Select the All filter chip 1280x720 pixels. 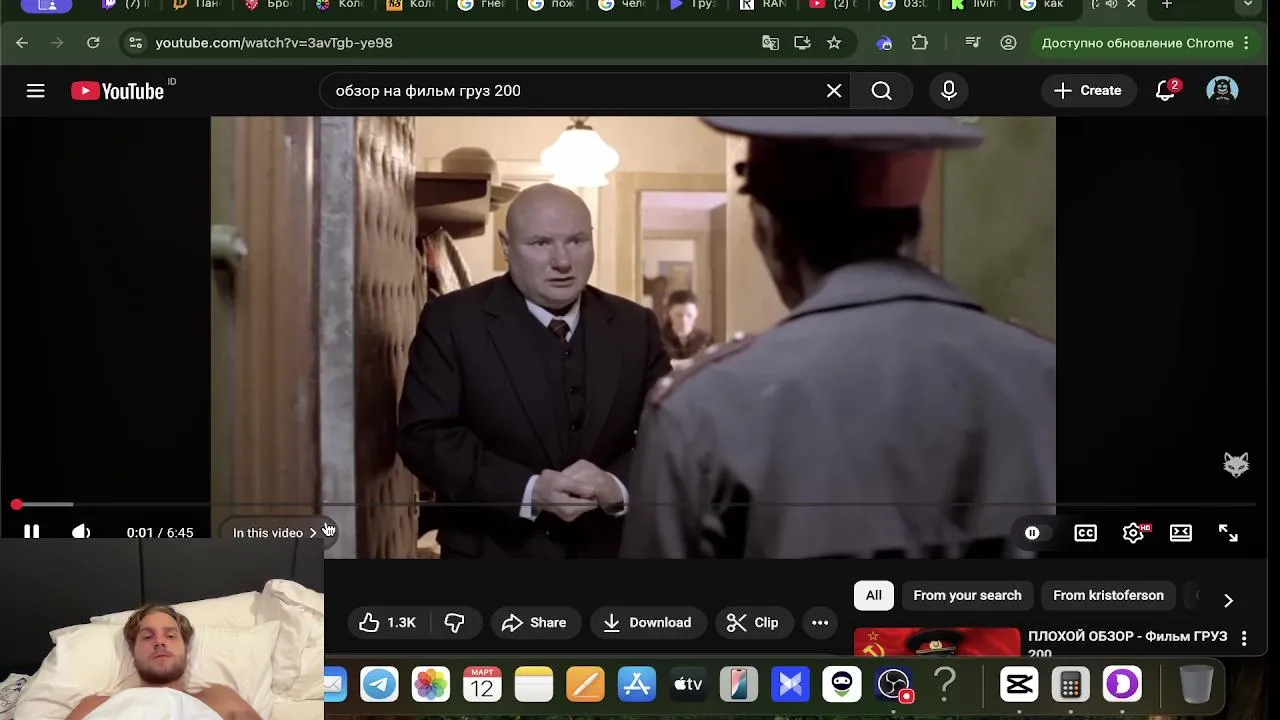point(874,595)
